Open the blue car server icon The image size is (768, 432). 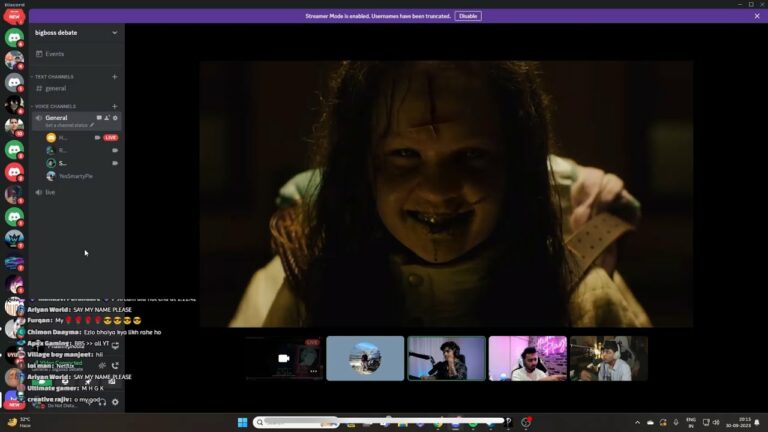14,263
